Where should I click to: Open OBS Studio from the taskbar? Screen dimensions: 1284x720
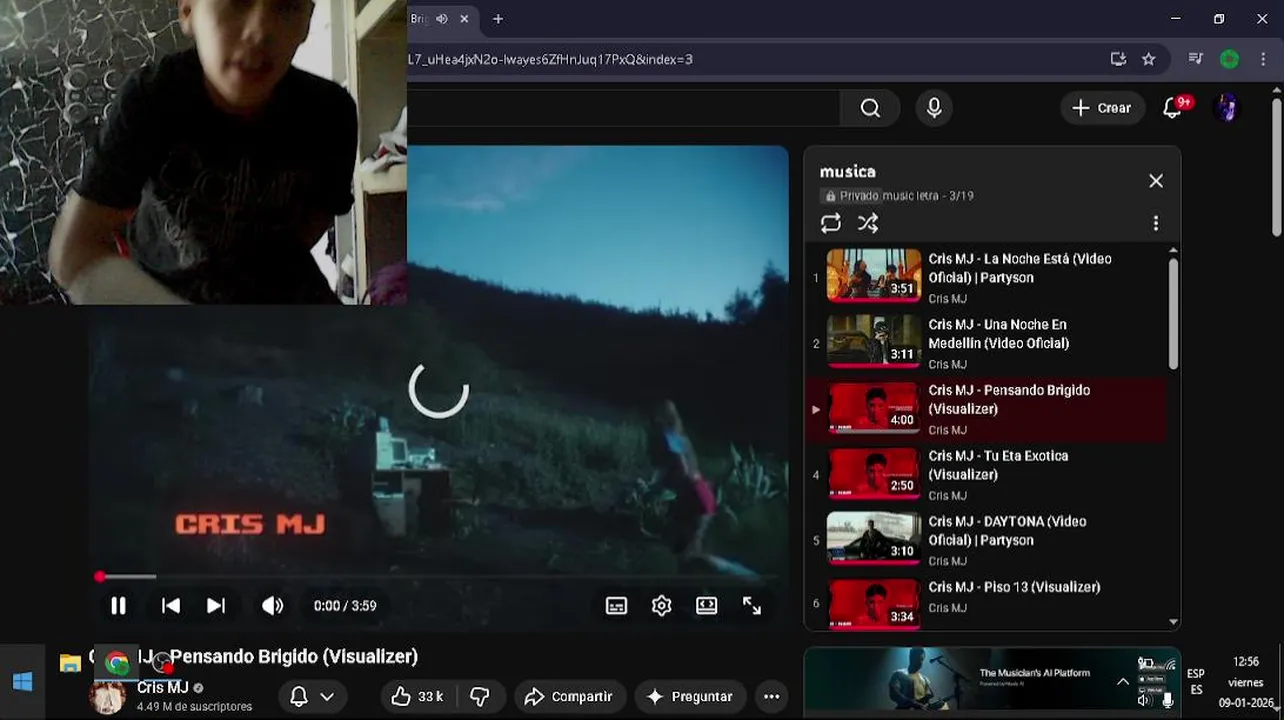164,663
